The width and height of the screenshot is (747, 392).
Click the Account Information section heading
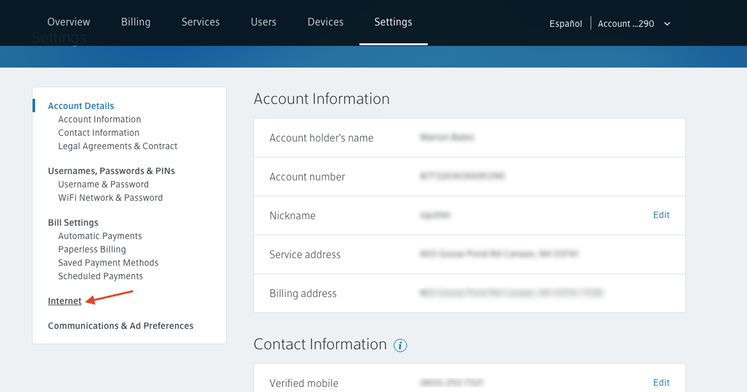322,99
